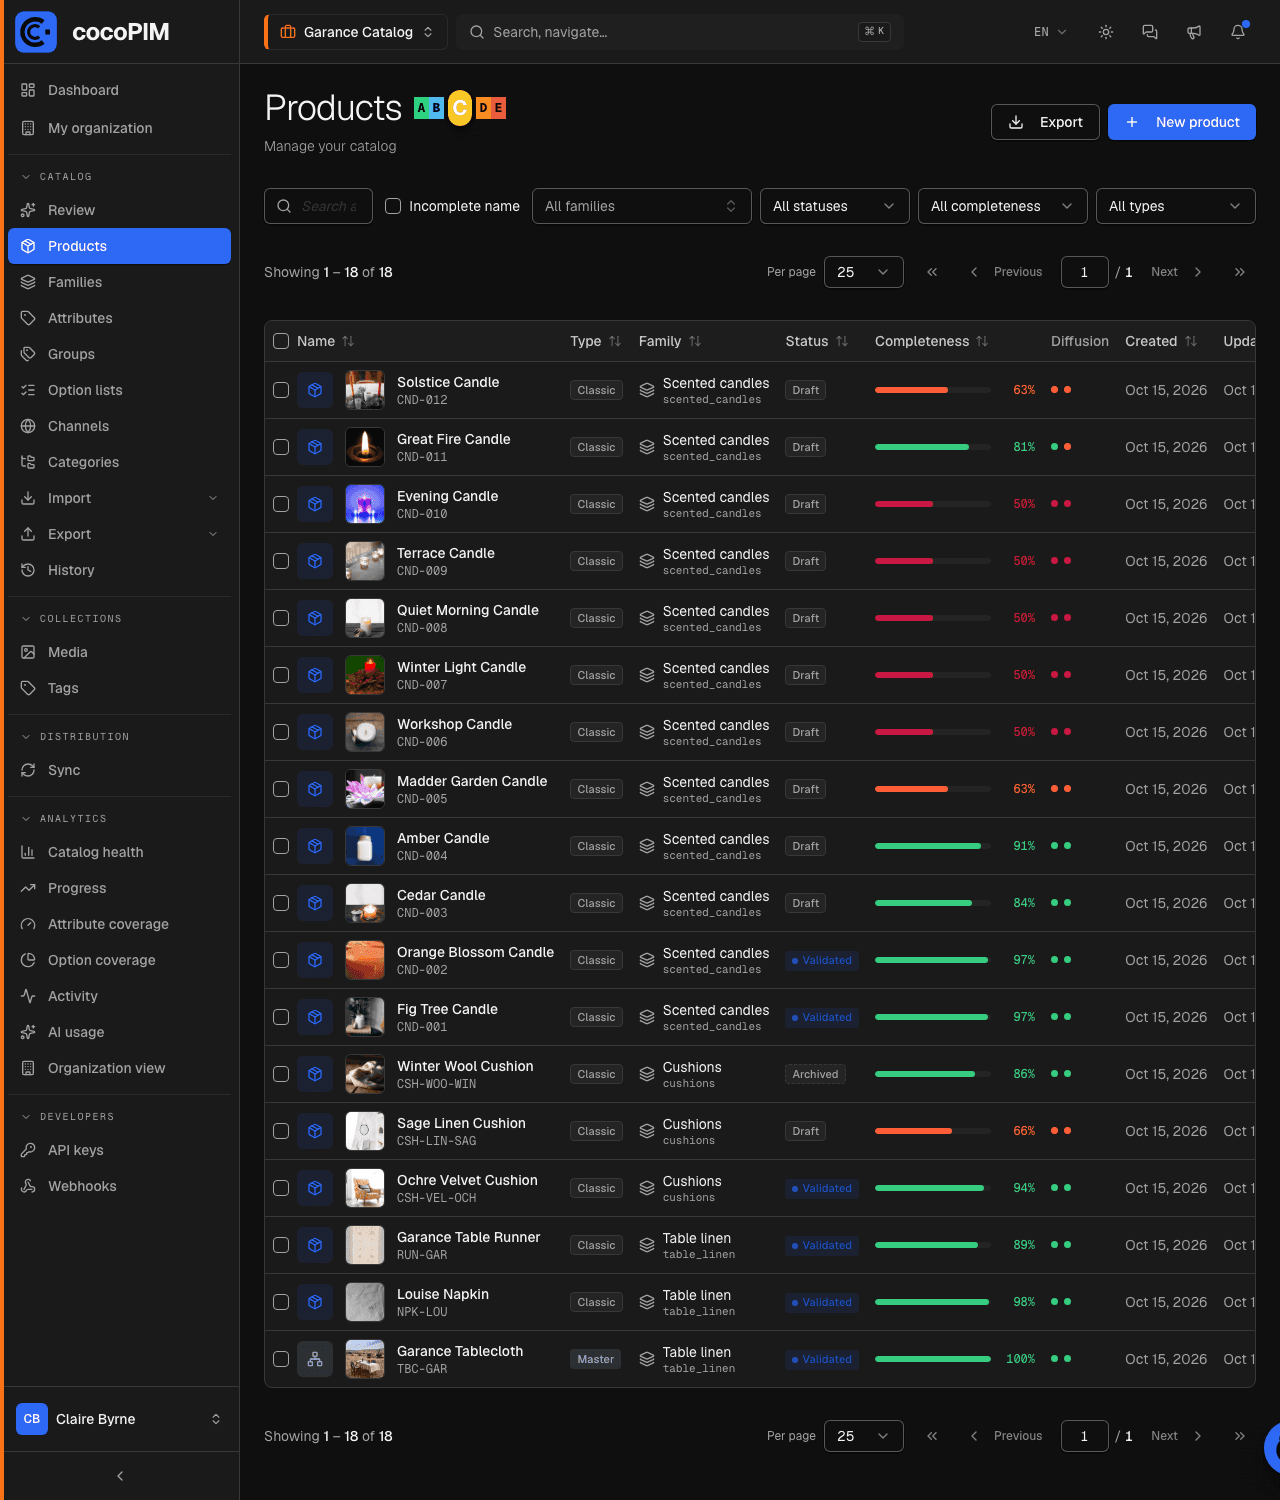Click the master product icon for Garance Tablecloth
The height and width of the screenshot is (1500, 1280).
pyautogui.click(x=315, y=1359)
